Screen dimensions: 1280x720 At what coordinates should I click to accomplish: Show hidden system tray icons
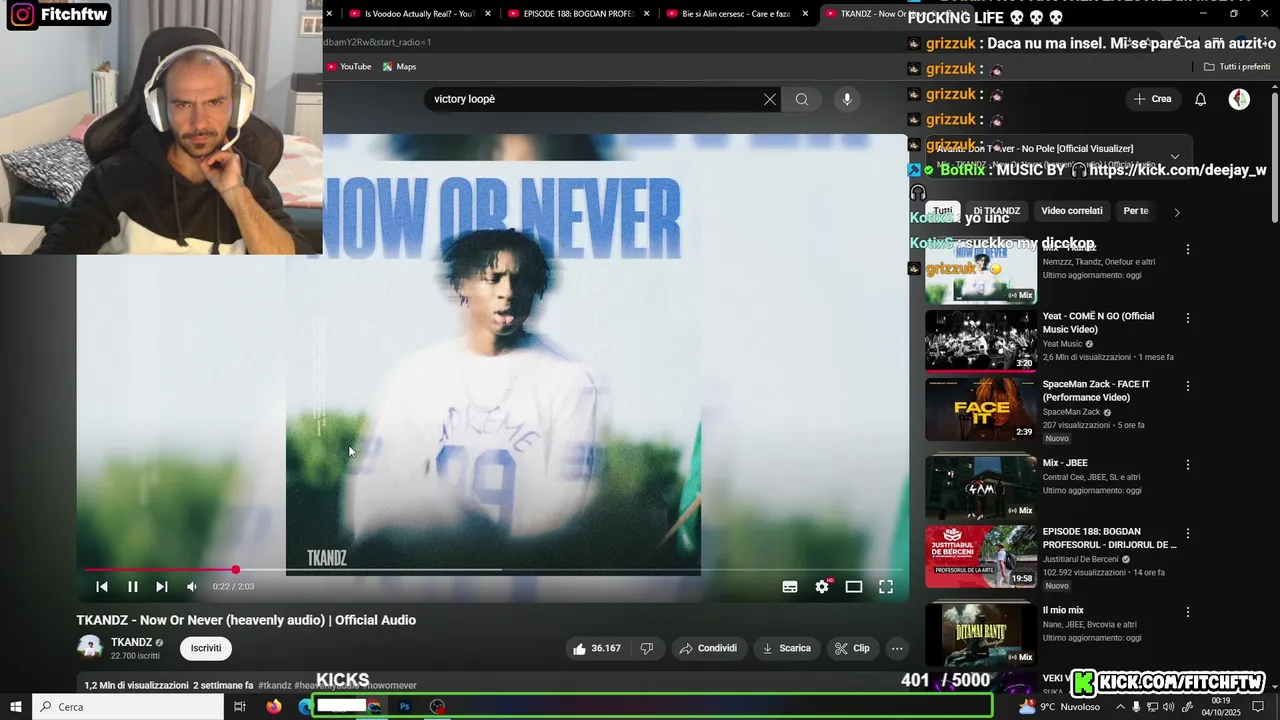tap(1120, 707)
